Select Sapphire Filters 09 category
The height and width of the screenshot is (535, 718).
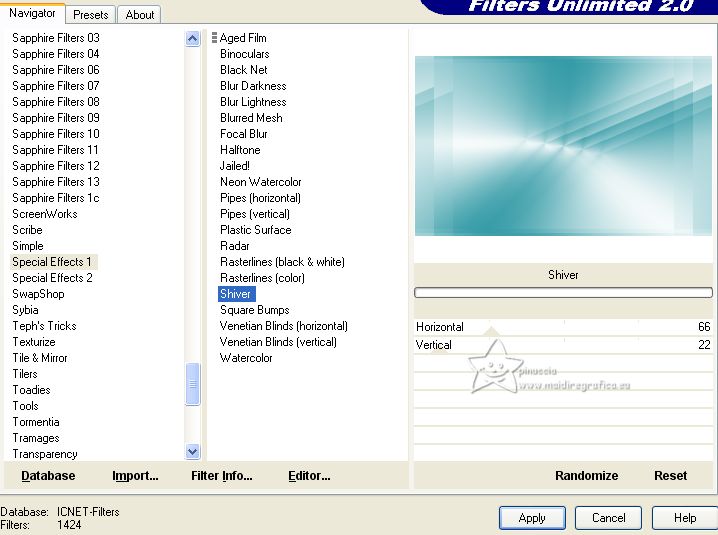pos(55,118)
